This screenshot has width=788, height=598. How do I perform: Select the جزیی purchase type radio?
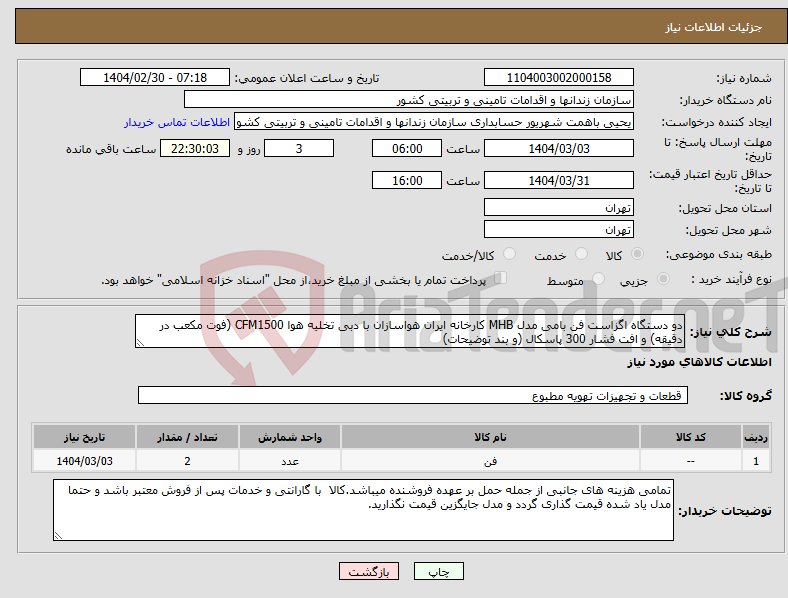[x=663, y=278]
